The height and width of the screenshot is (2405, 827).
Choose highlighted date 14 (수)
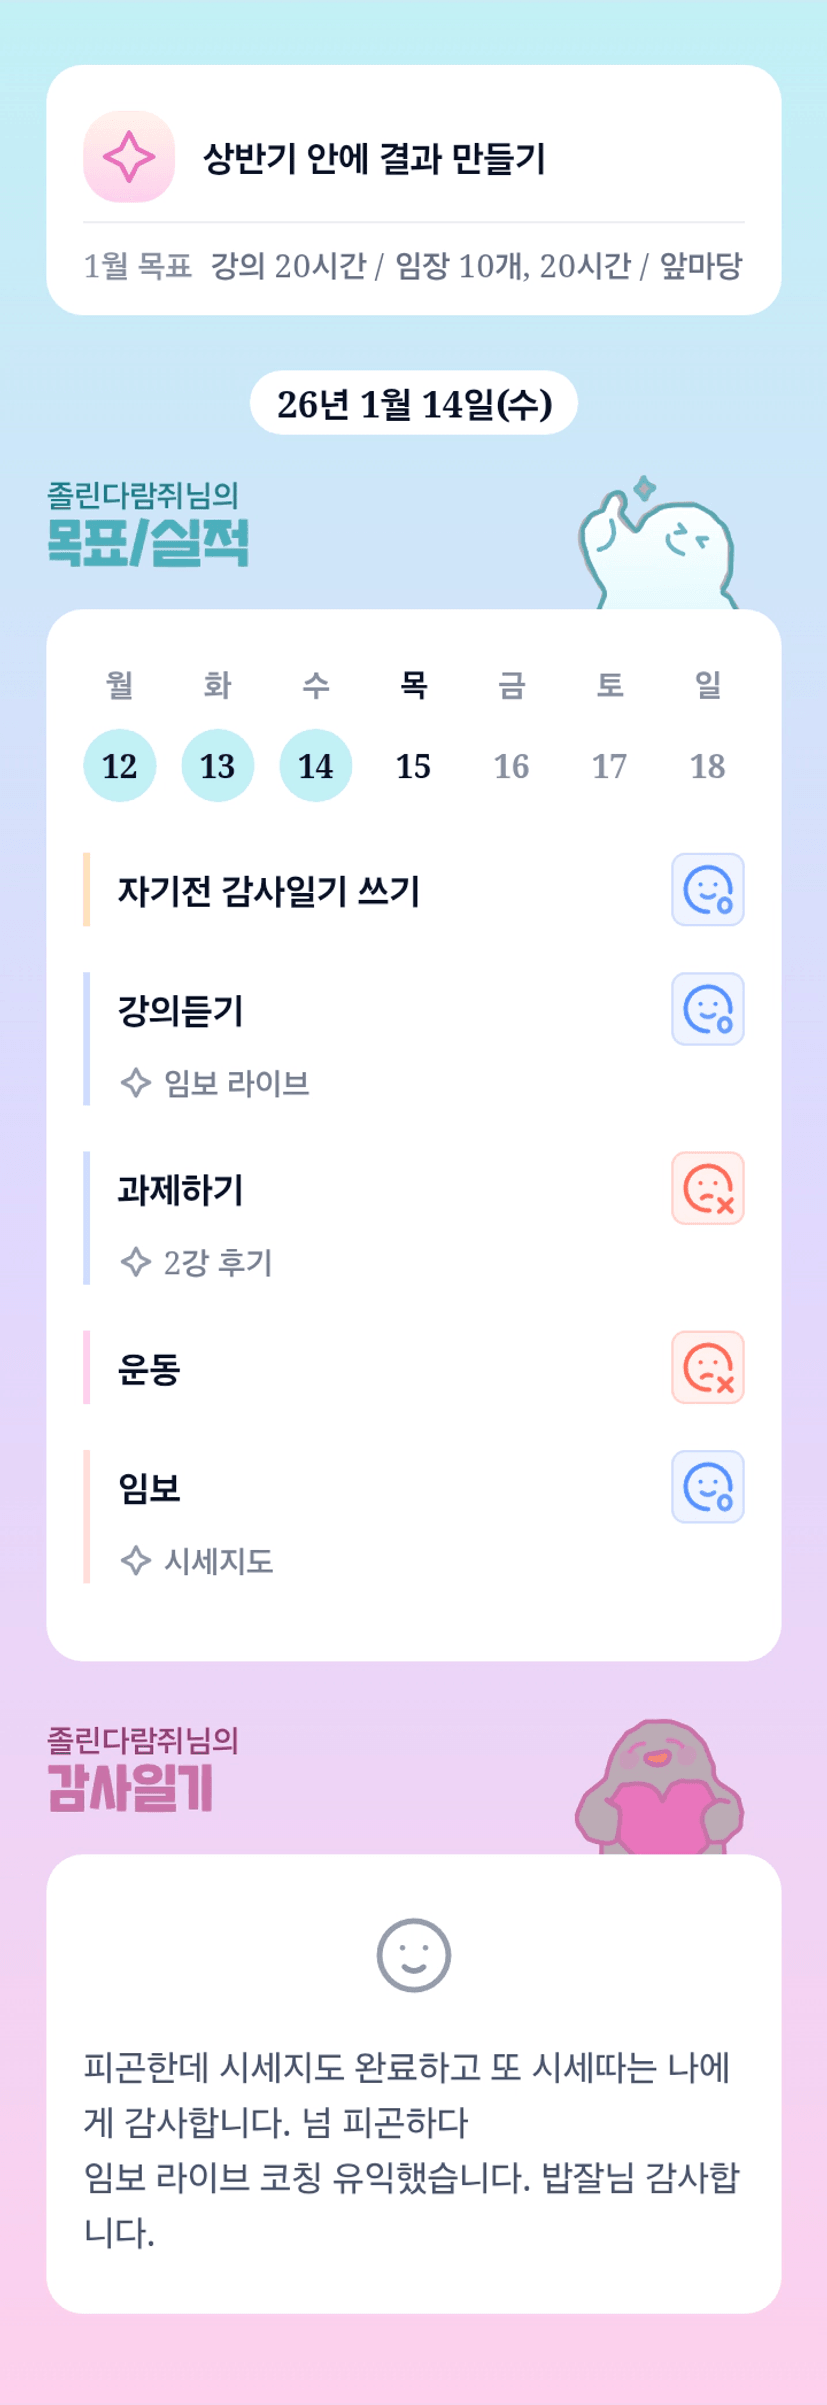point(315,766)
